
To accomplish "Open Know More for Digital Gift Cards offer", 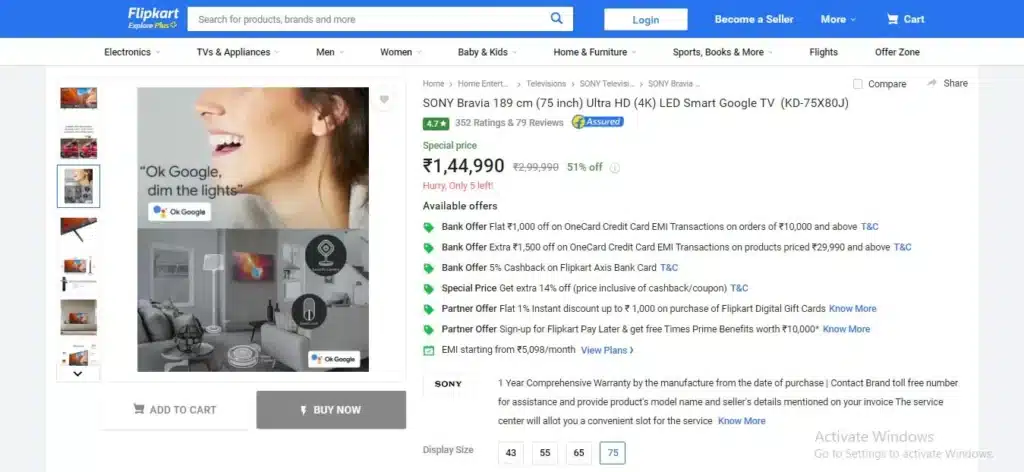I will coord(852,309).
